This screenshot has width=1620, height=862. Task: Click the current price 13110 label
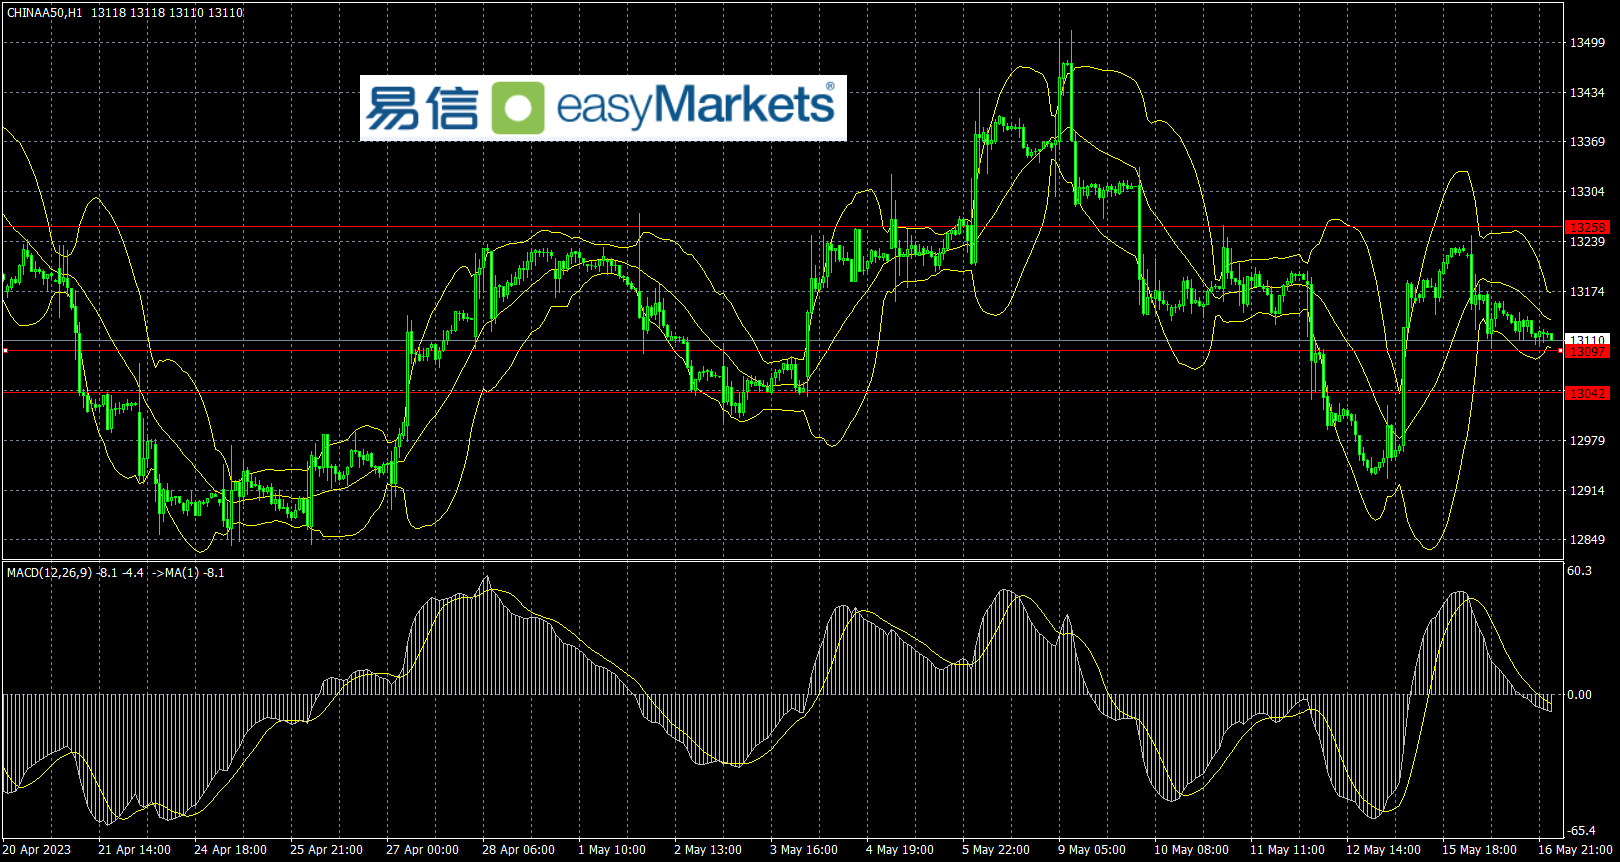(1587, 340)
